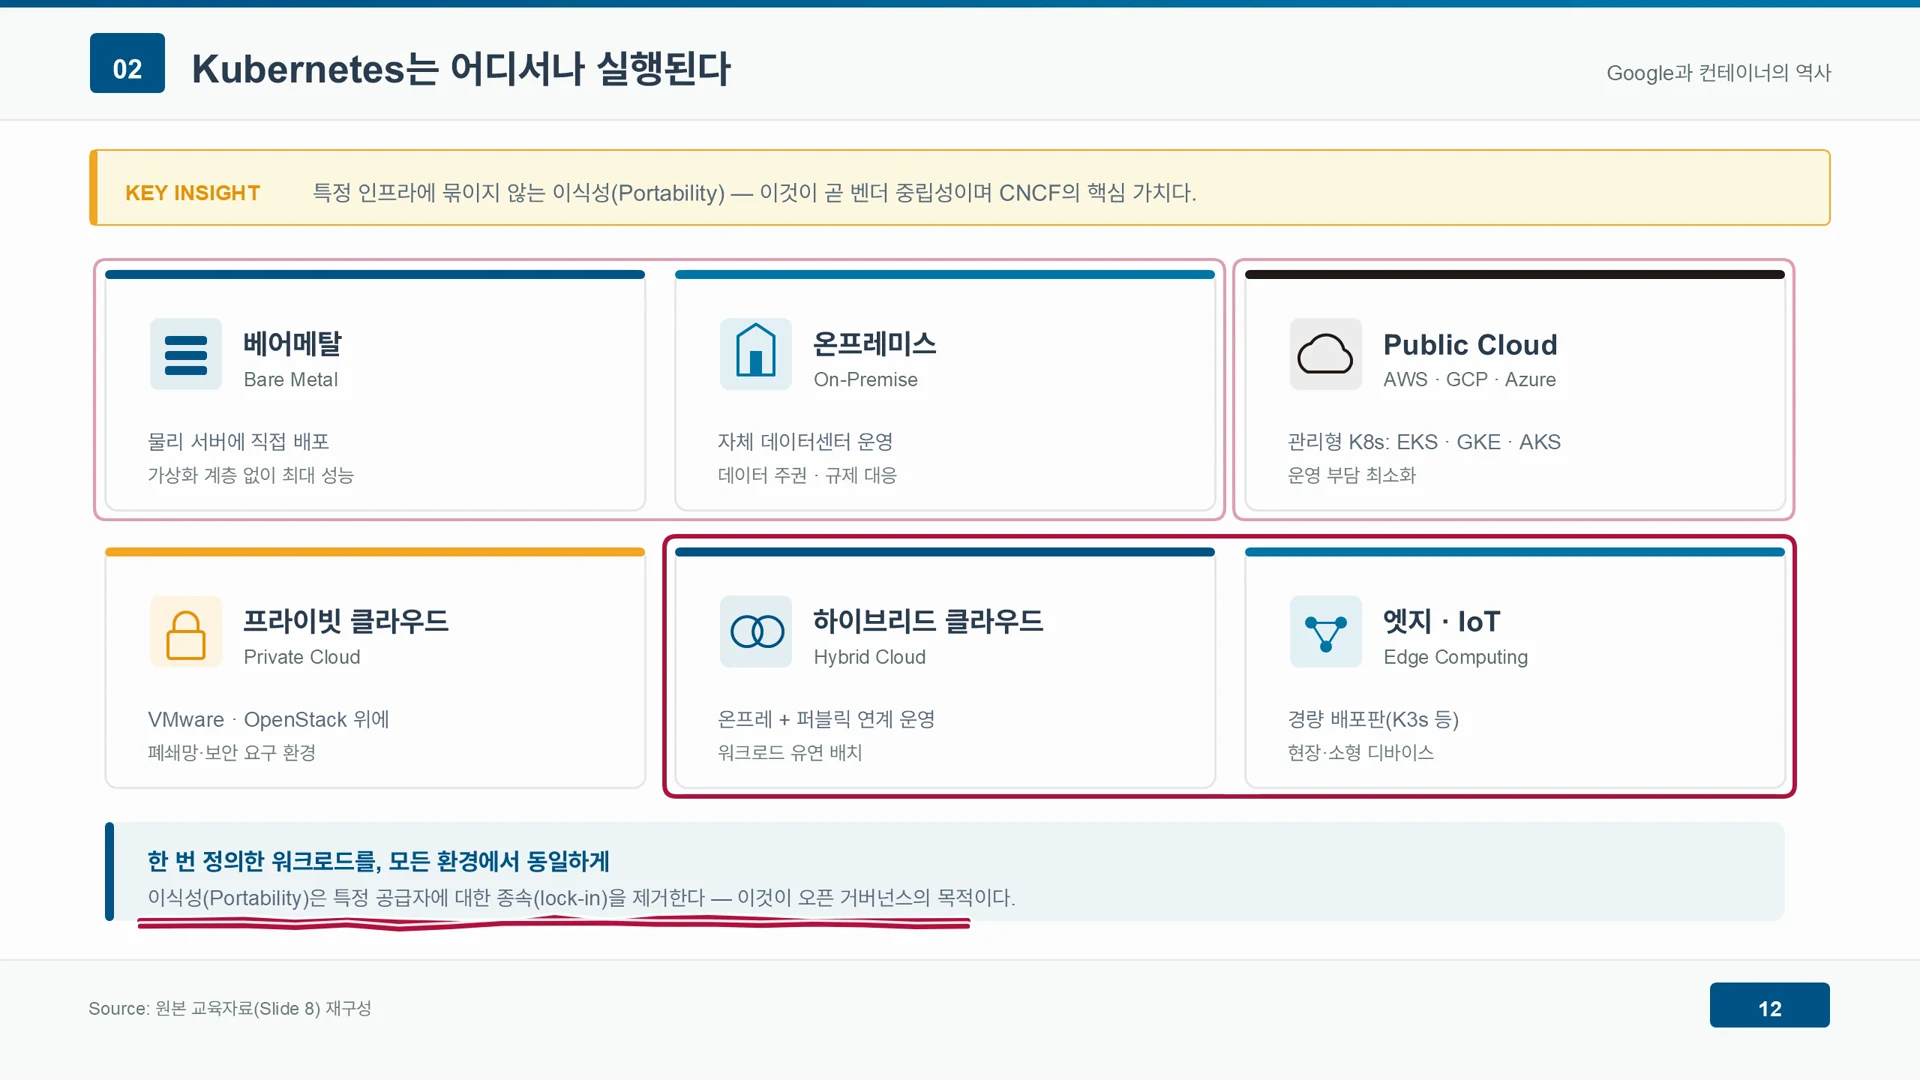Click the '한 번 정의한 워크로드를' summary heading
This screenshot has height=1080, width=1920.
(x=379, y=861)
